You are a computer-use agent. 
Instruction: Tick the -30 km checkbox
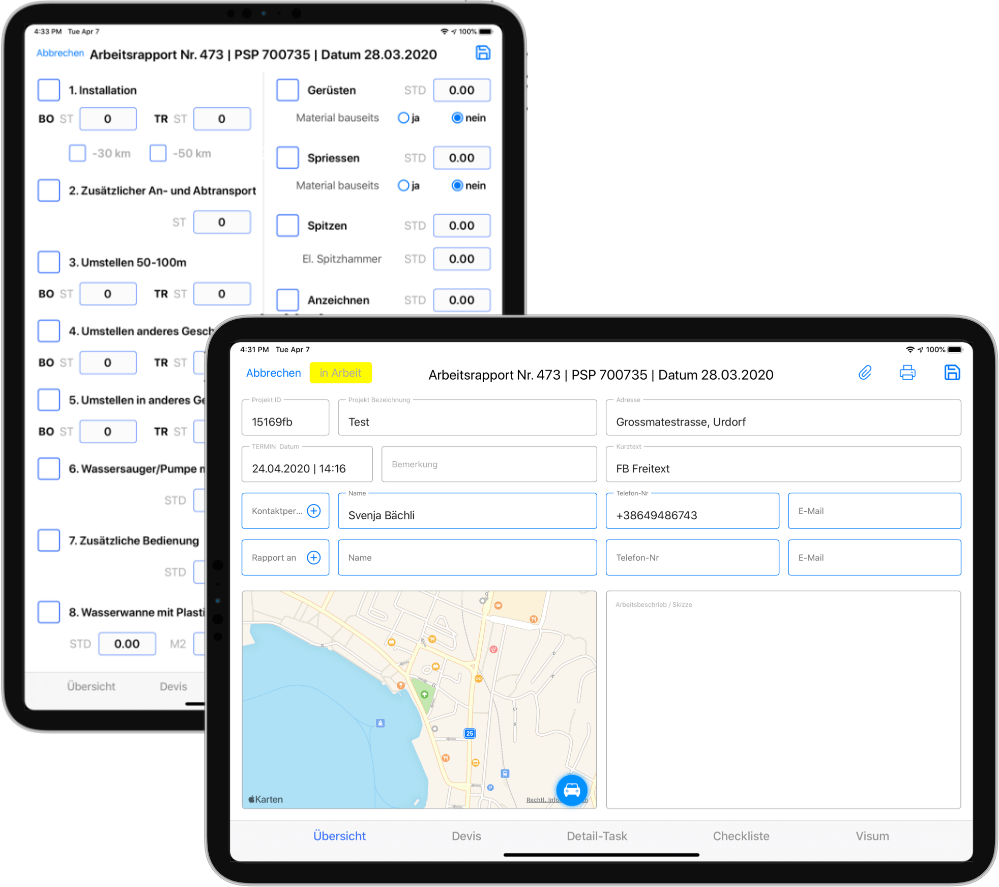click(77, 153)
